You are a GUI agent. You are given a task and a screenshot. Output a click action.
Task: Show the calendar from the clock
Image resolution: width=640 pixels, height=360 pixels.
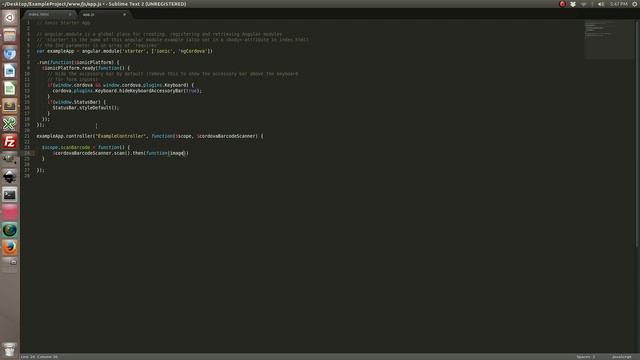point(619,4)
